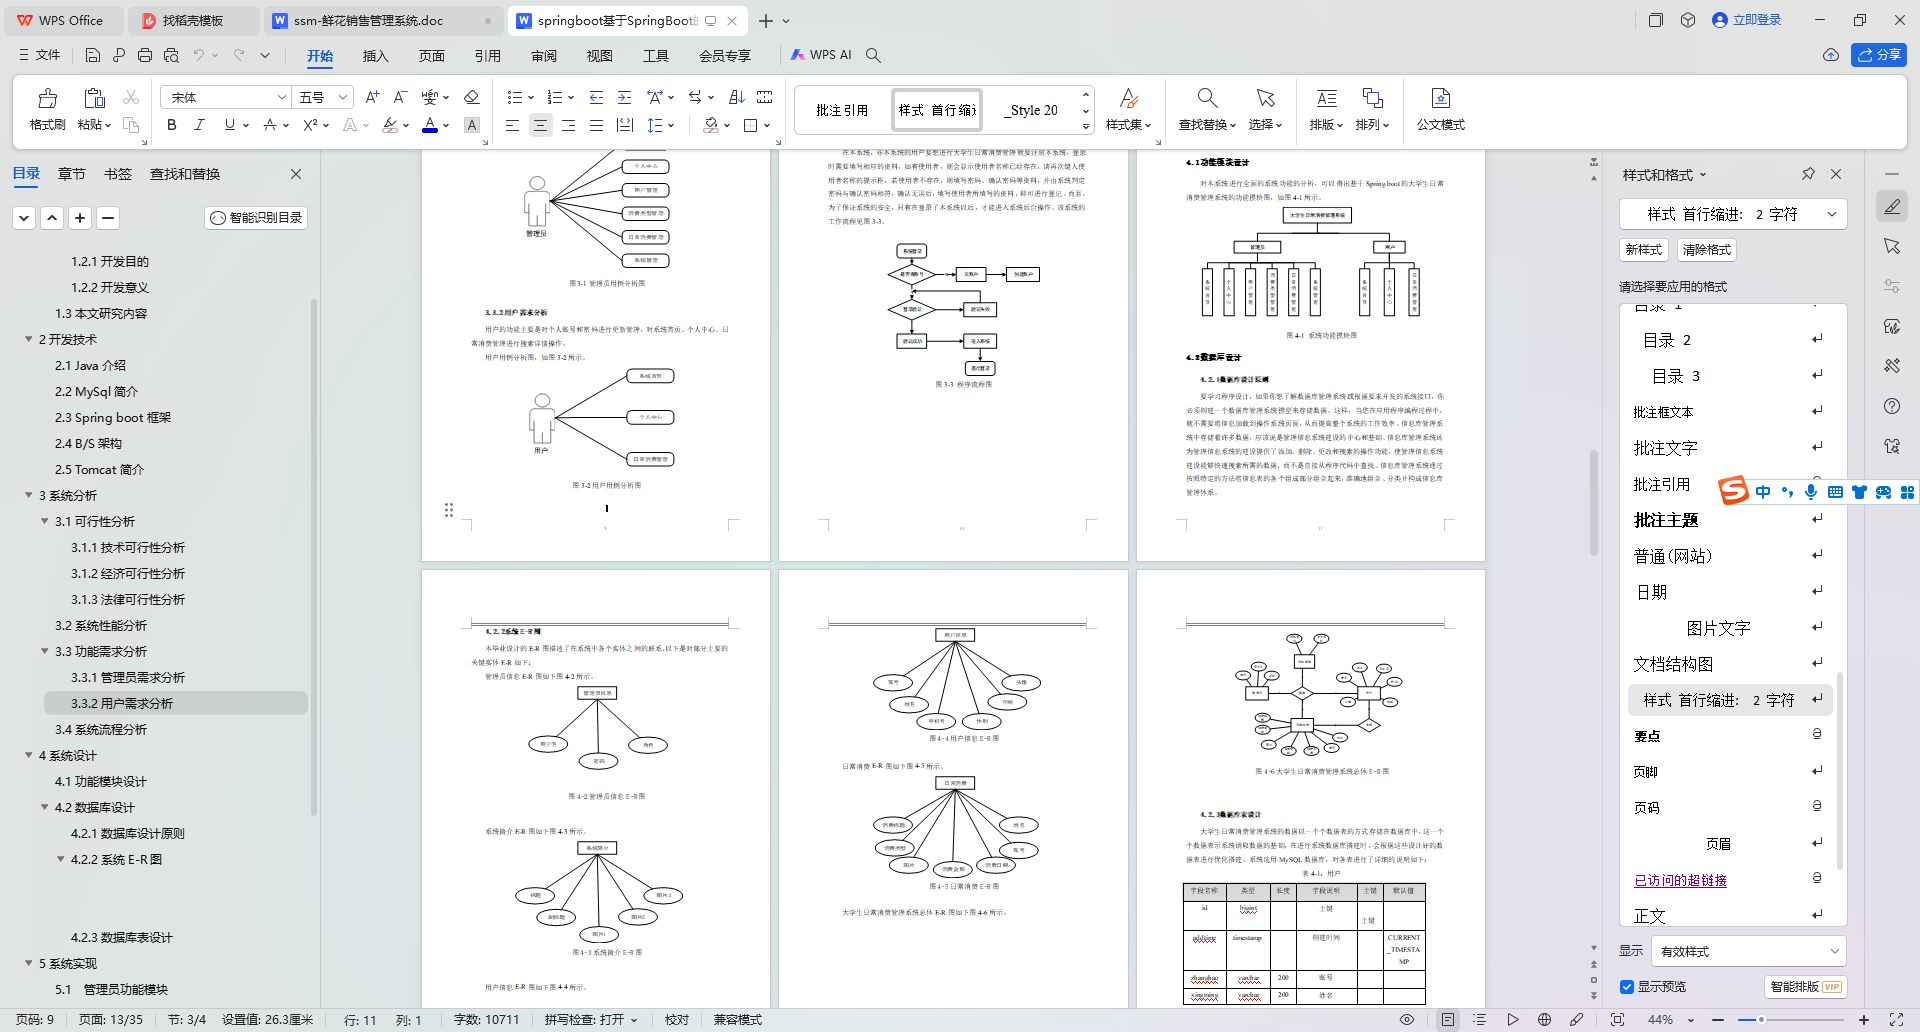The width and height of the screenshot is (1920, 1032).
Task: Click the zoom slider handle
Action: pos(1761,1020)
